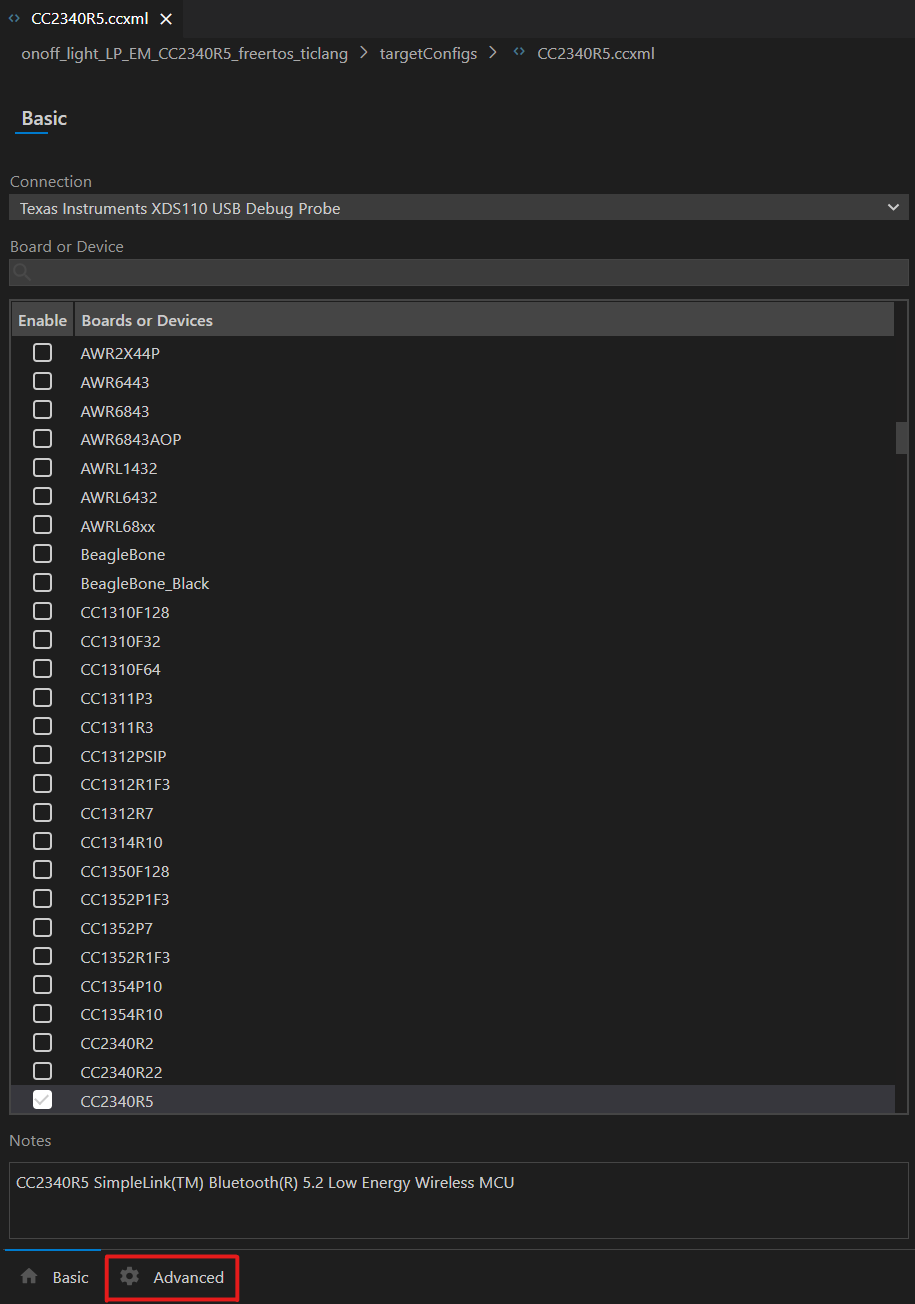This screenshot has width=915, height=1304.
Task: Click the ccxml file icon in tab
Action: (14, 19)
